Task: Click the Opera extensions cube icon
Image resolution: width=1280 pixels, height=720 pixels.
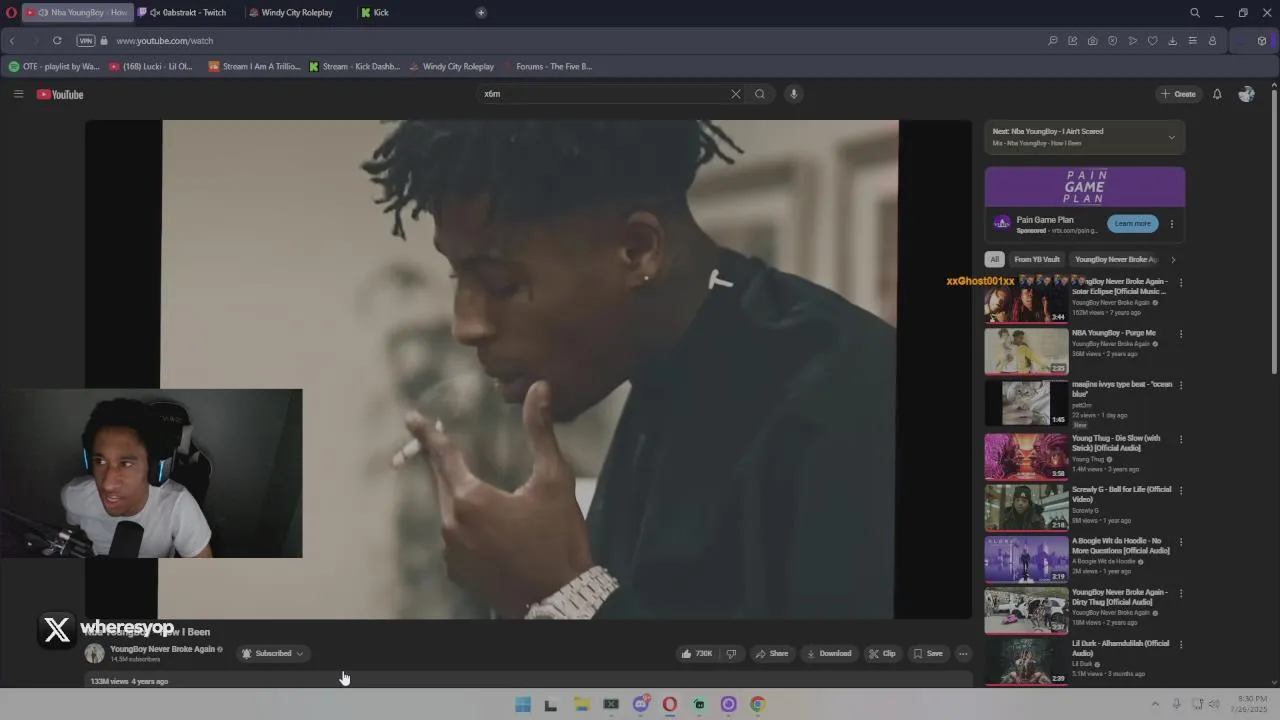Action: [1262, 41]
